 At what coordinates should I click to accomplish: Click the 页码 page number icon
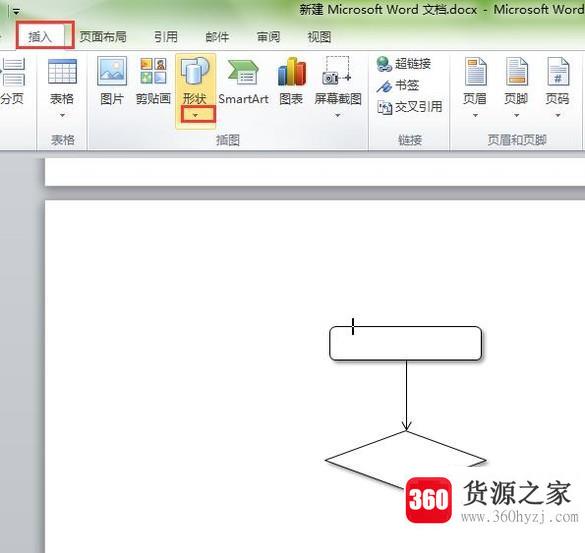tap(558, 72)
